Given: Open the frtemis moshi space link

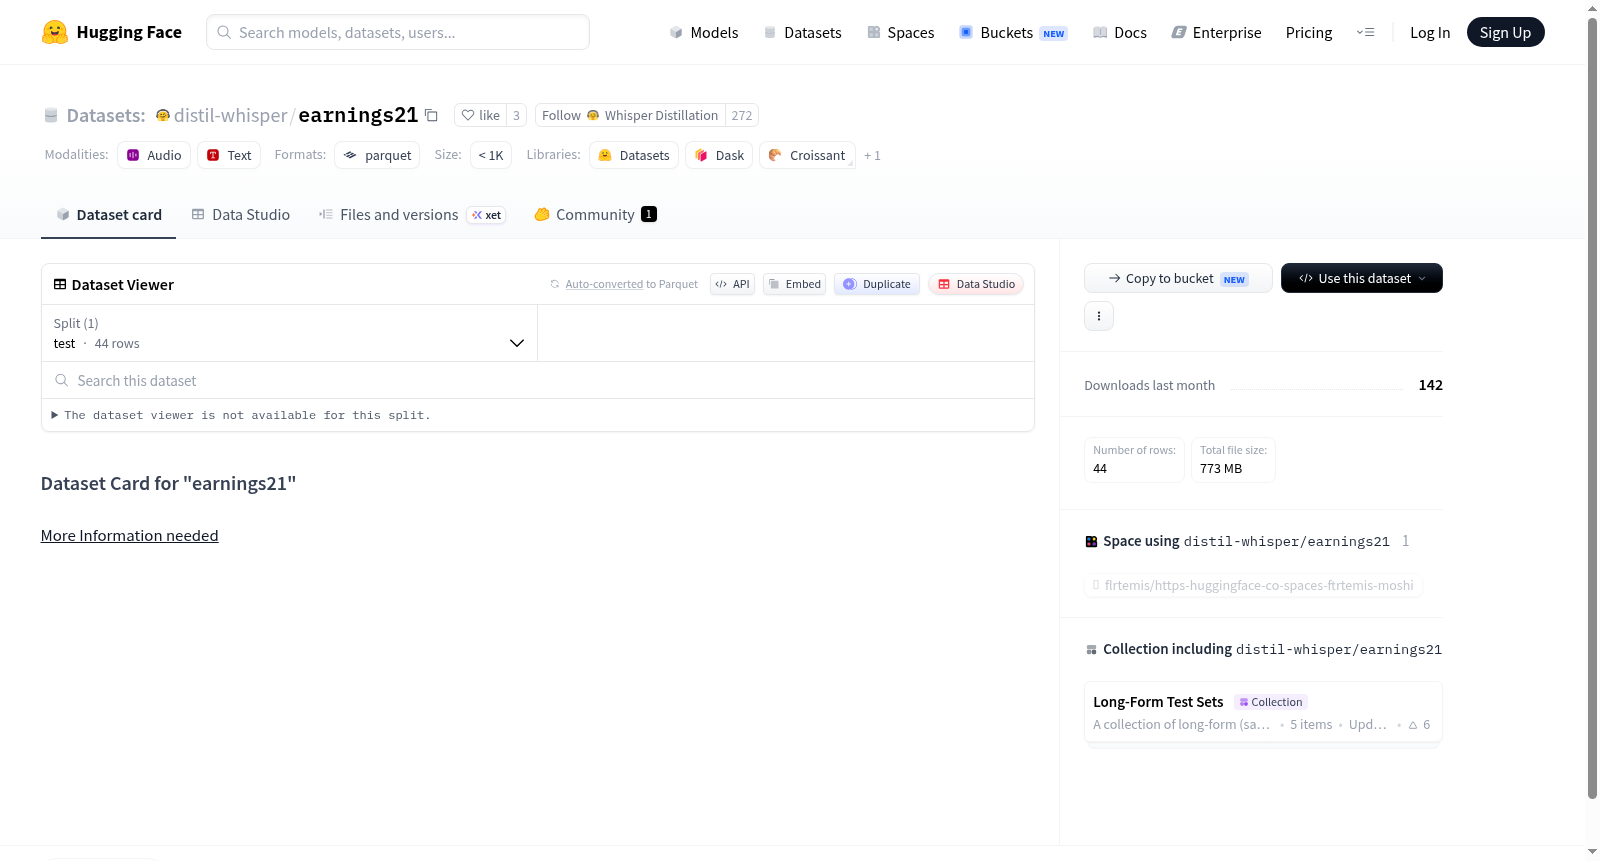Looking at the screenshot, I should pyautogui.click(x=1253, y=585).
